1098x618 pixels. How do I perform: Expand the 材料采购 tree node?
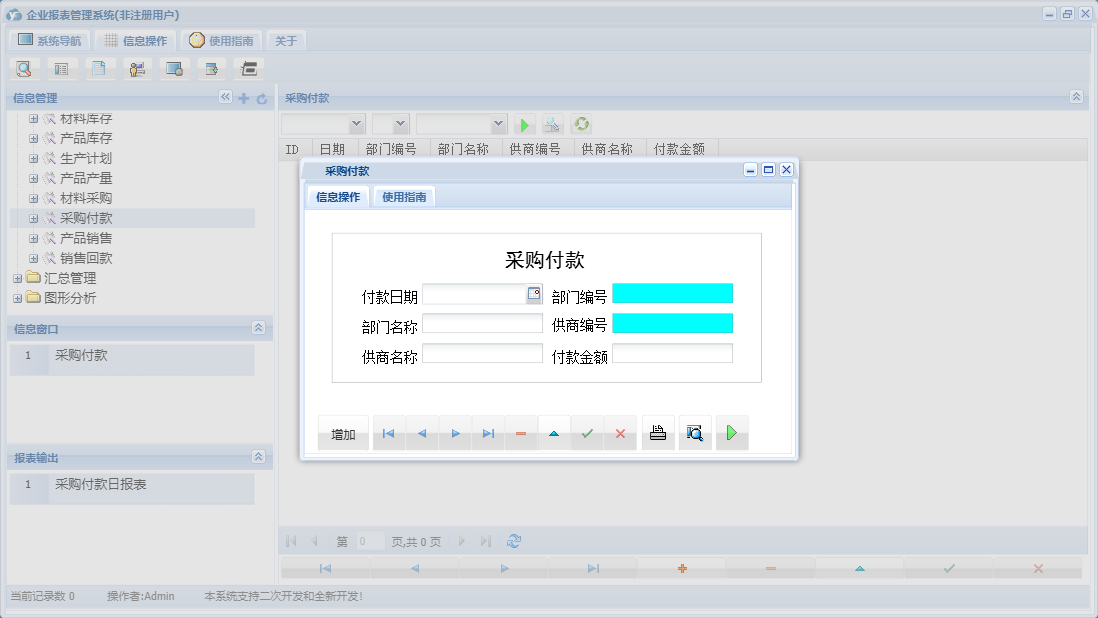(x=33, y=199)
